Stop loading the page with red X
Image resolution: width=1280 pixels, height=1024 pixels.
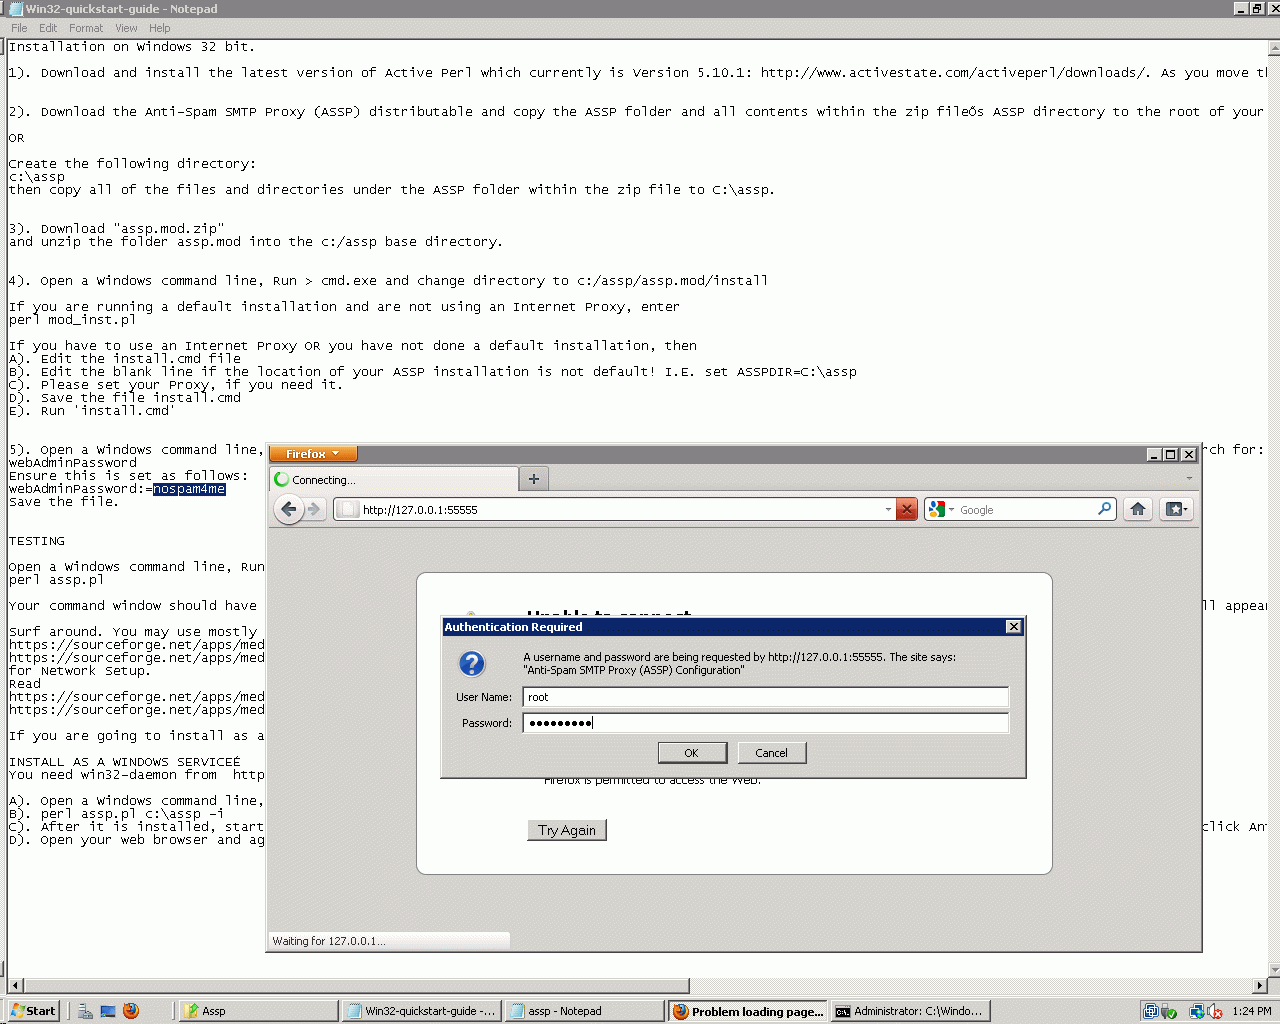click(906, 509)
